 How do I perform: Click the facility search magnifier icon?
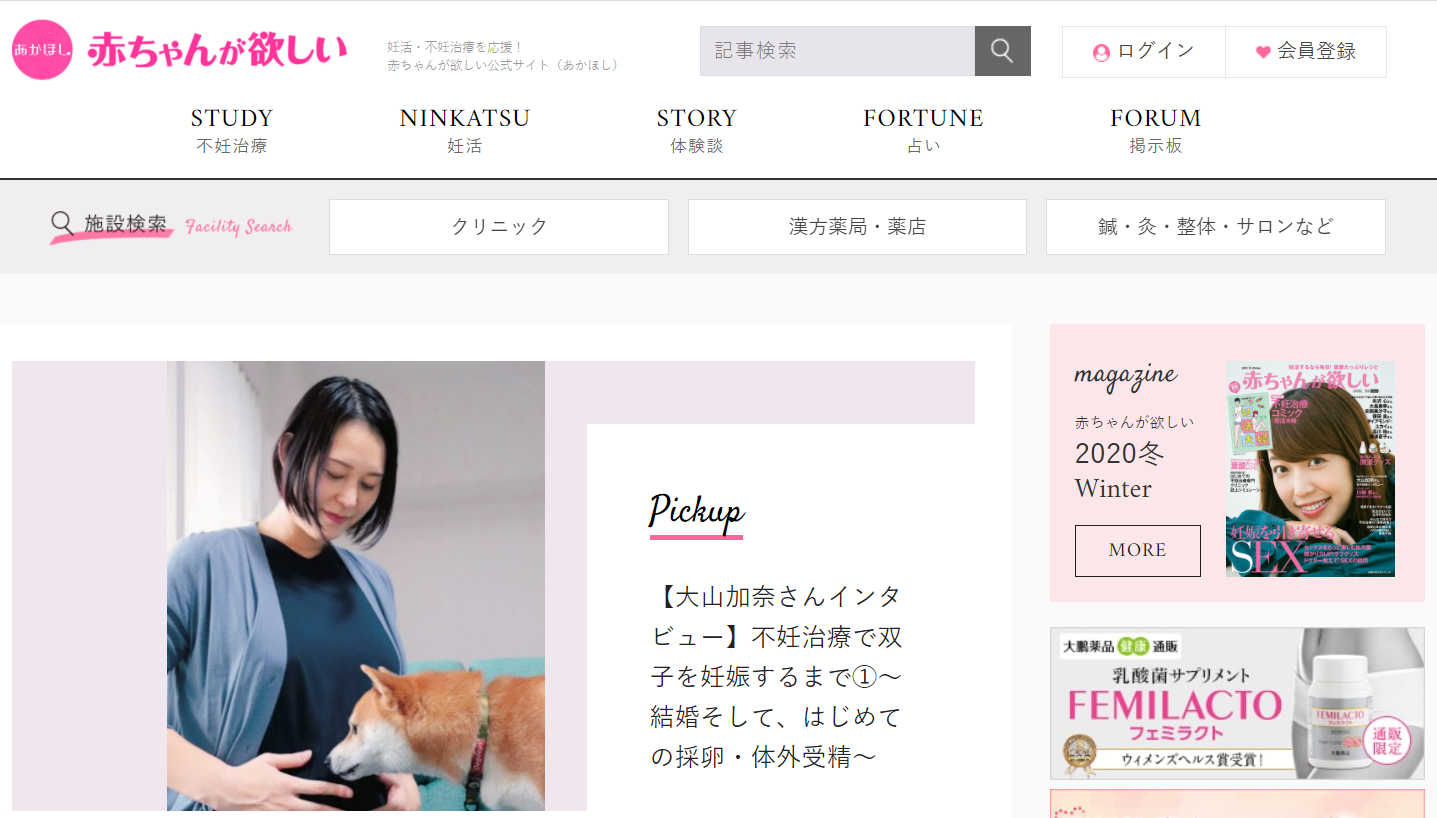point(62,223)
